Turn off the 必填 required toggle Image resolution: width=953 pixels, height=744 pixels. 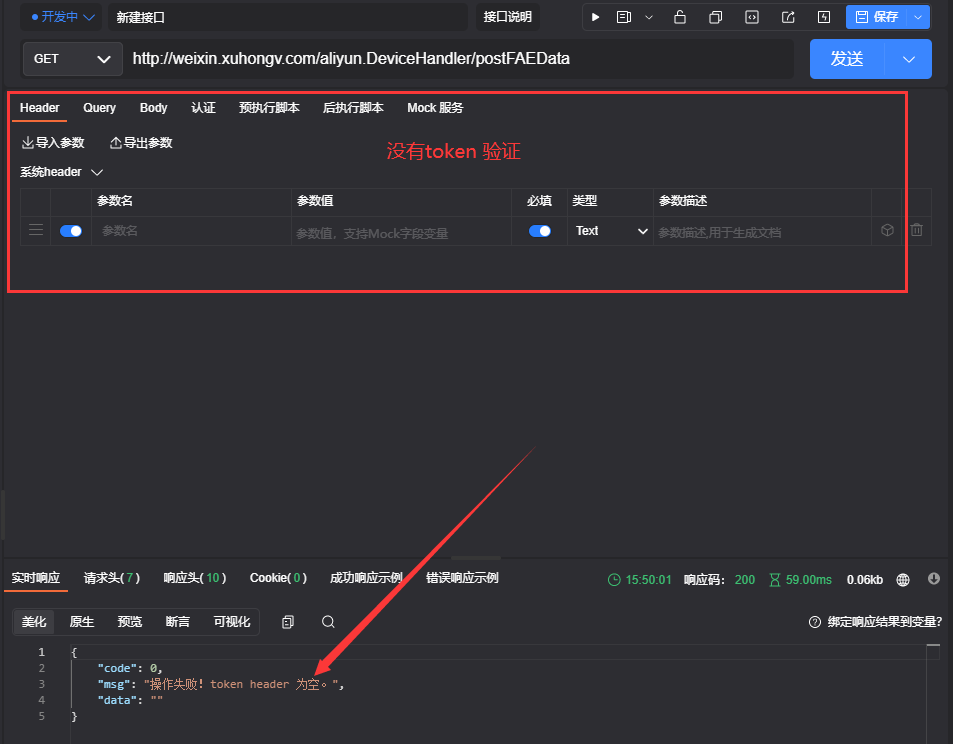pyautogui.click(x=539, y=230)
